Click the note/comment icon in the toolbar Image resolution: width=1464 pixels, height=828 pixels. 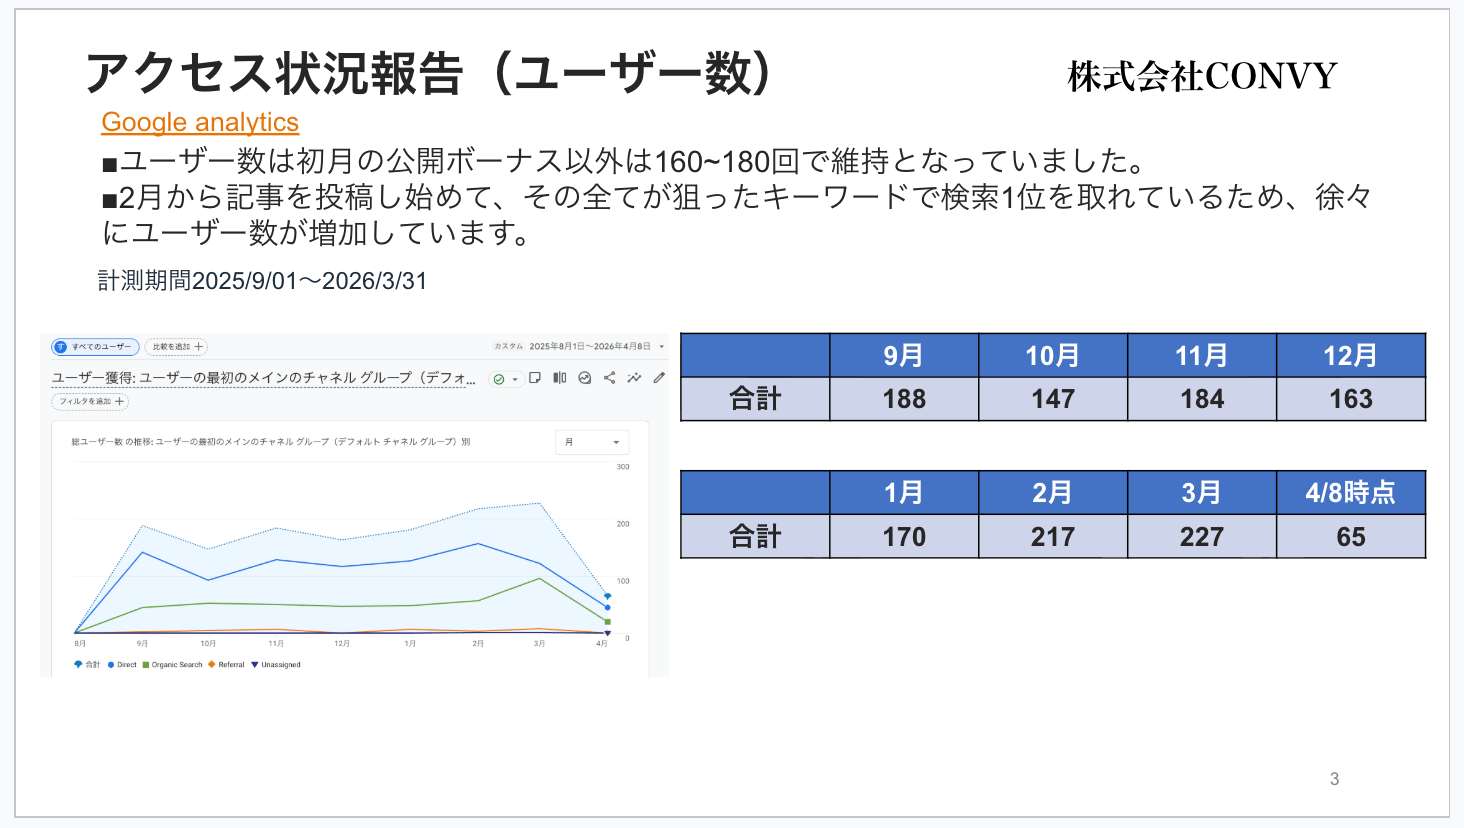click(x=536, y=379)
